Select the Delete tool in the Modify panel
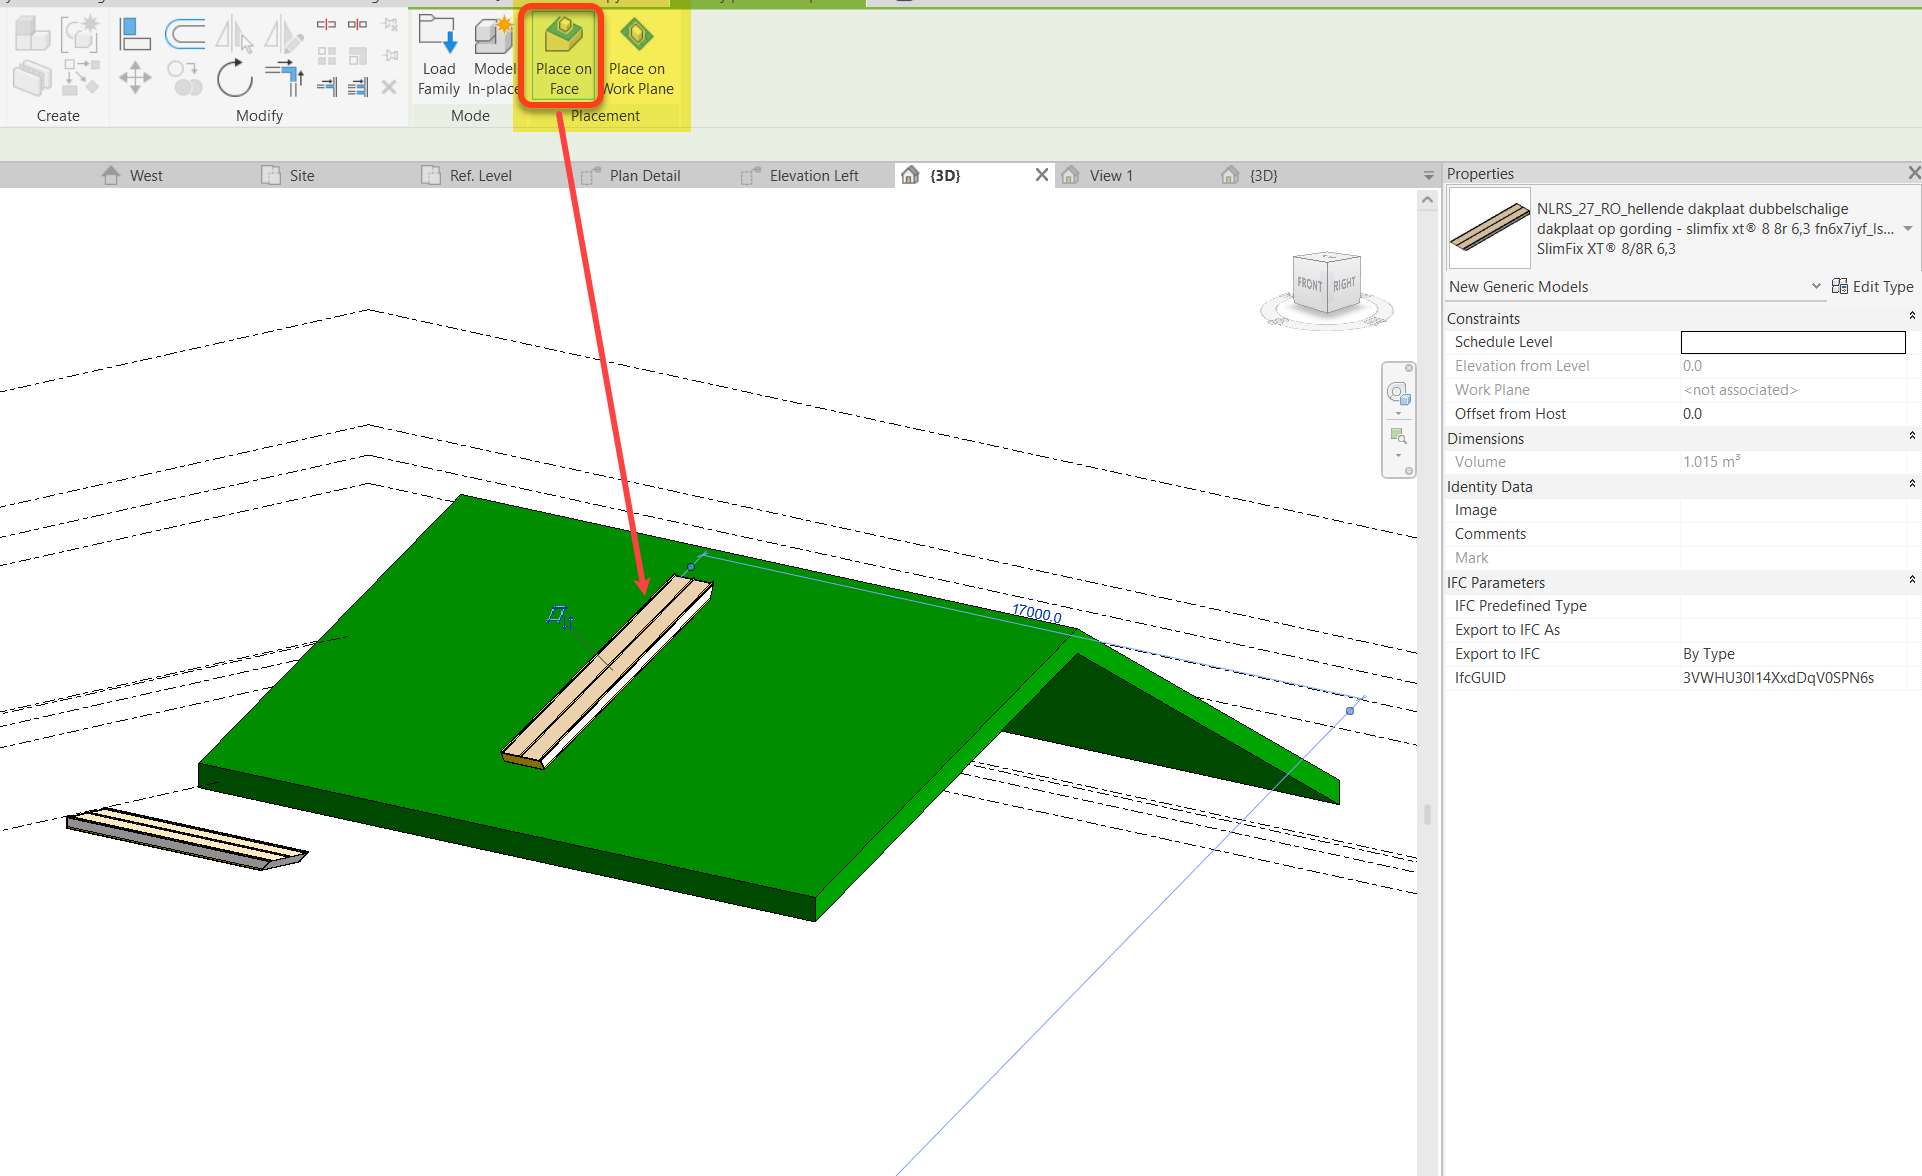The image size is (1922, 1176). point(389,87)
